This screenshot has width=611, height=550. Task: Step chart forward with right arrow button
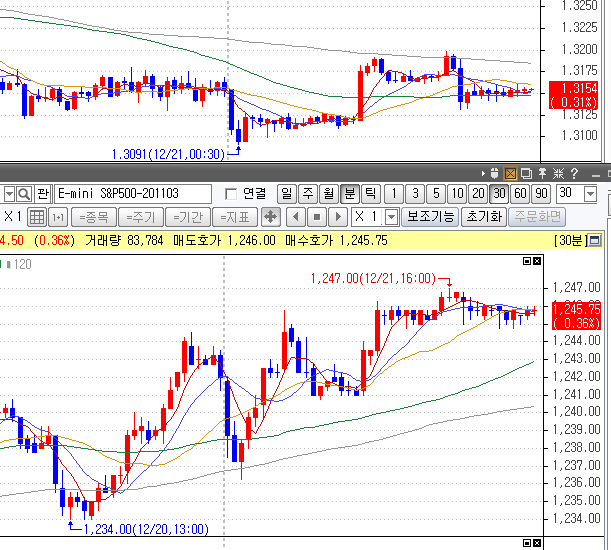[339, 216]
